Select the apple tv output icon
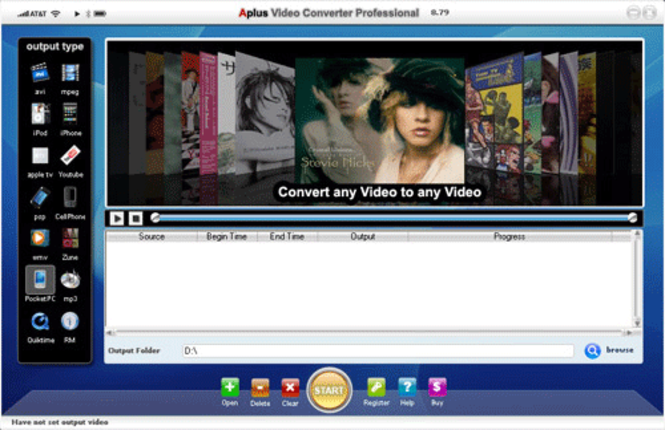 coord(40,156)
